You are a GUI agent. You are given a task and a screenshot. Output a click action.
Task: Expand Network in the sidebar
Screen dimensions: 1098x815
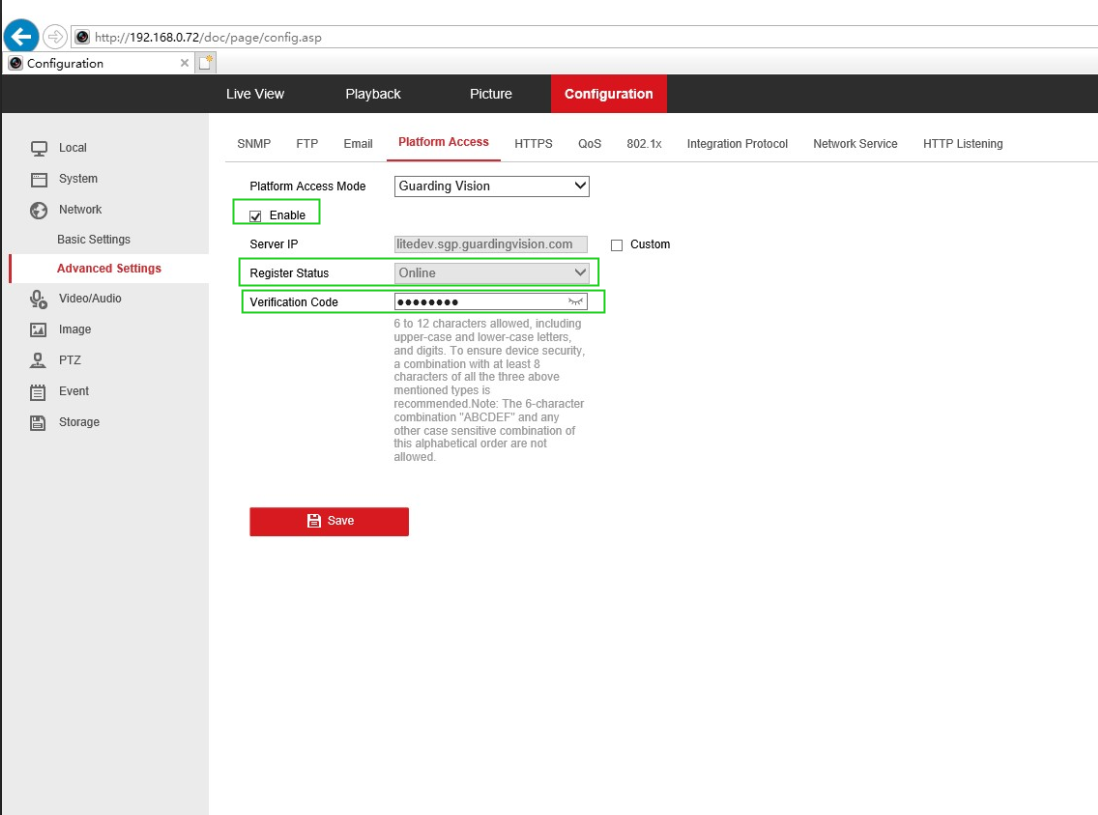click(81, 209)
